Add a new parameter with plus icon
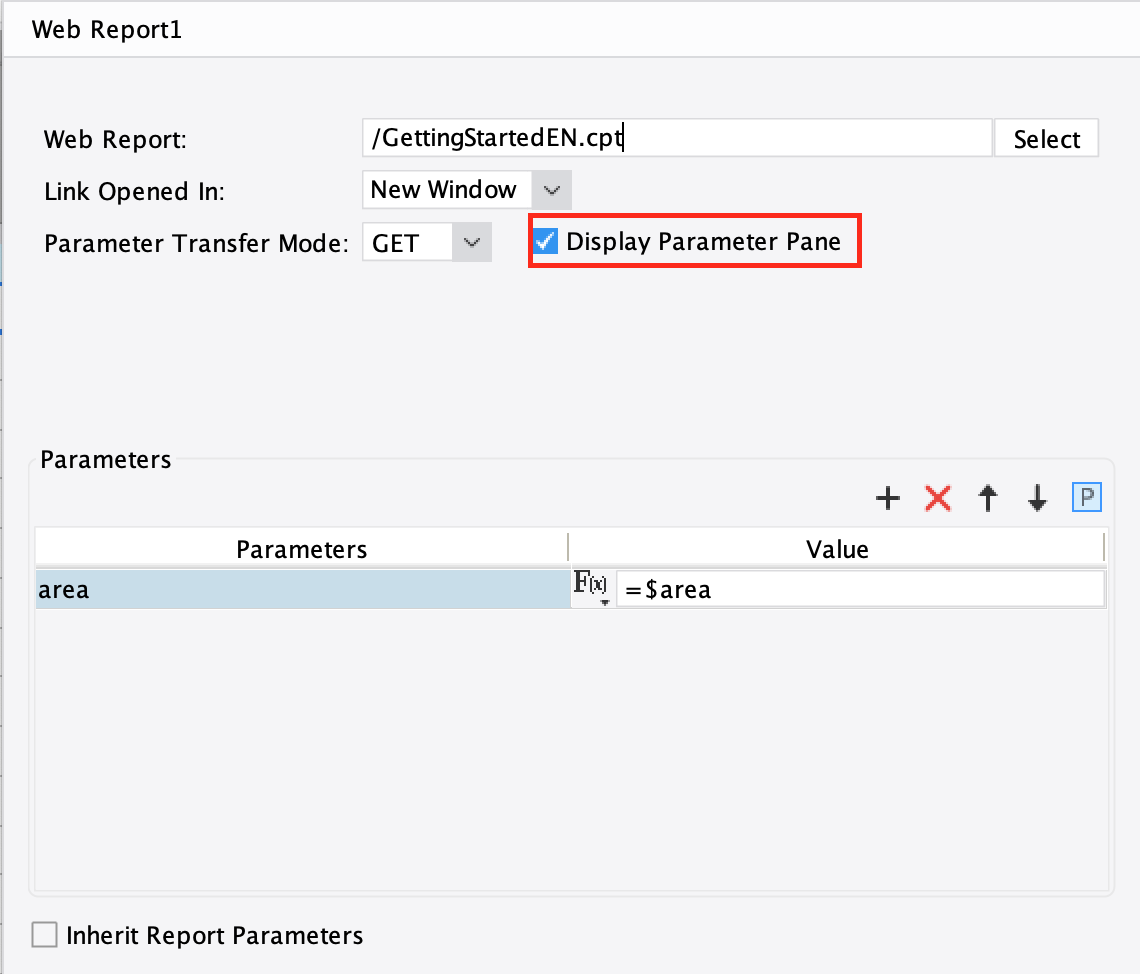This screenshot has width=1140, height=974. tap(888, 499)
